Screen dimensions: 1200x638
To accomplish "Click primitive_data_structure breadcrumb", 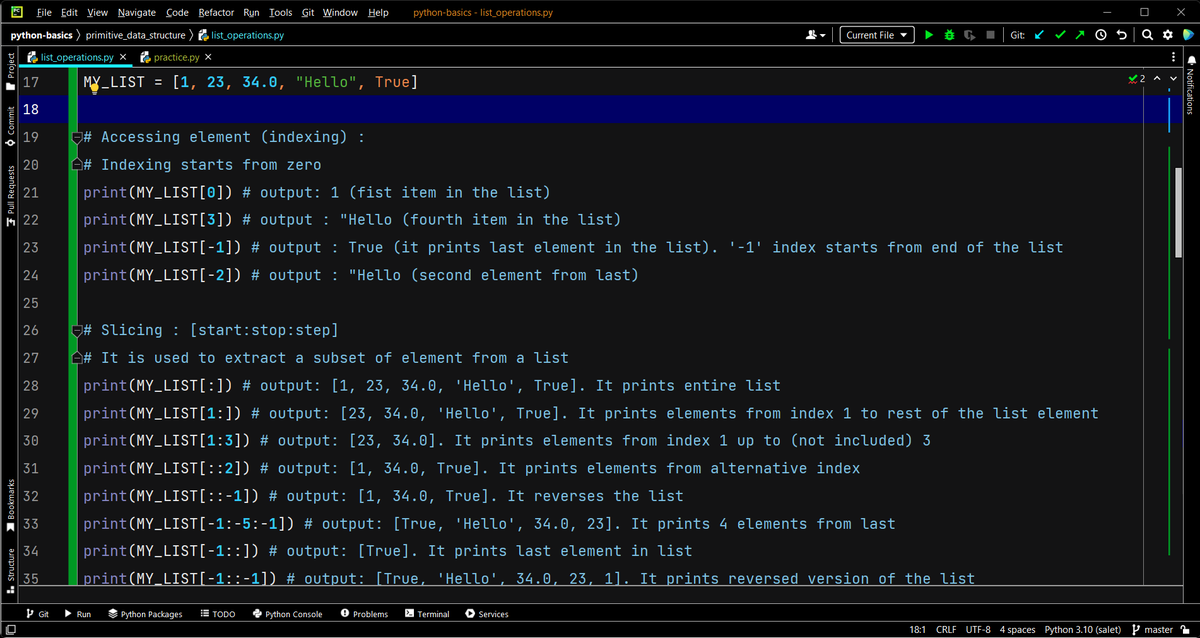I will pyautogui.click(x=136, y=35).
